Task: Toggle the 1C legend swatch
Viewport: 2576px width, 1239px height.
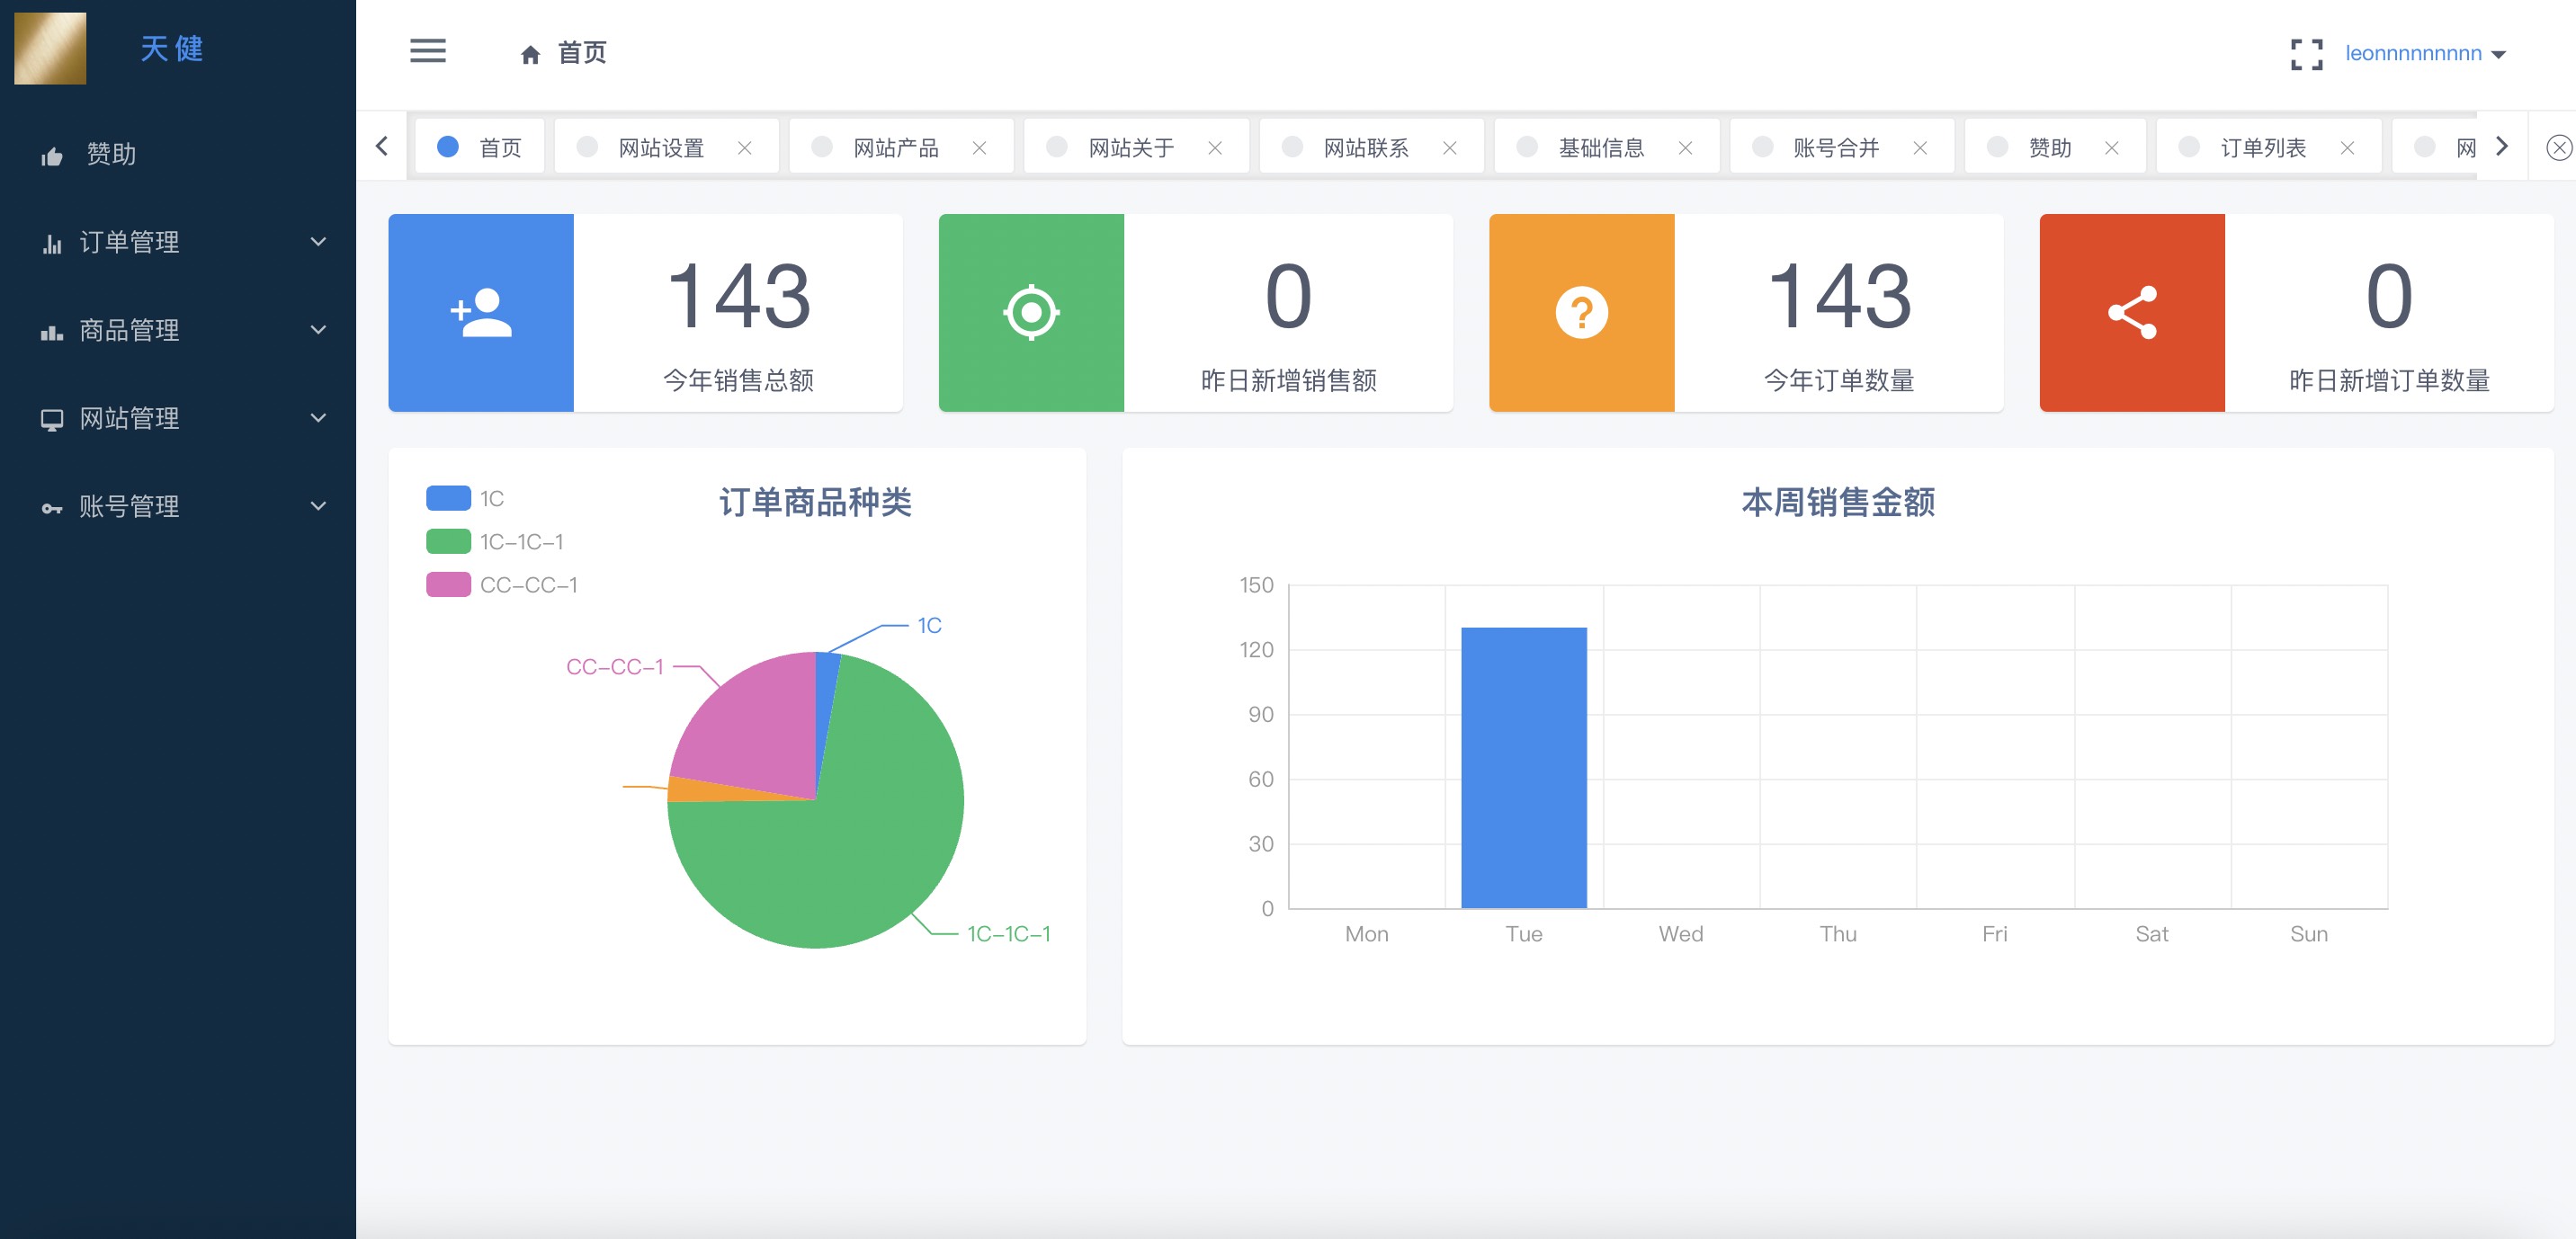Action: 448,498
